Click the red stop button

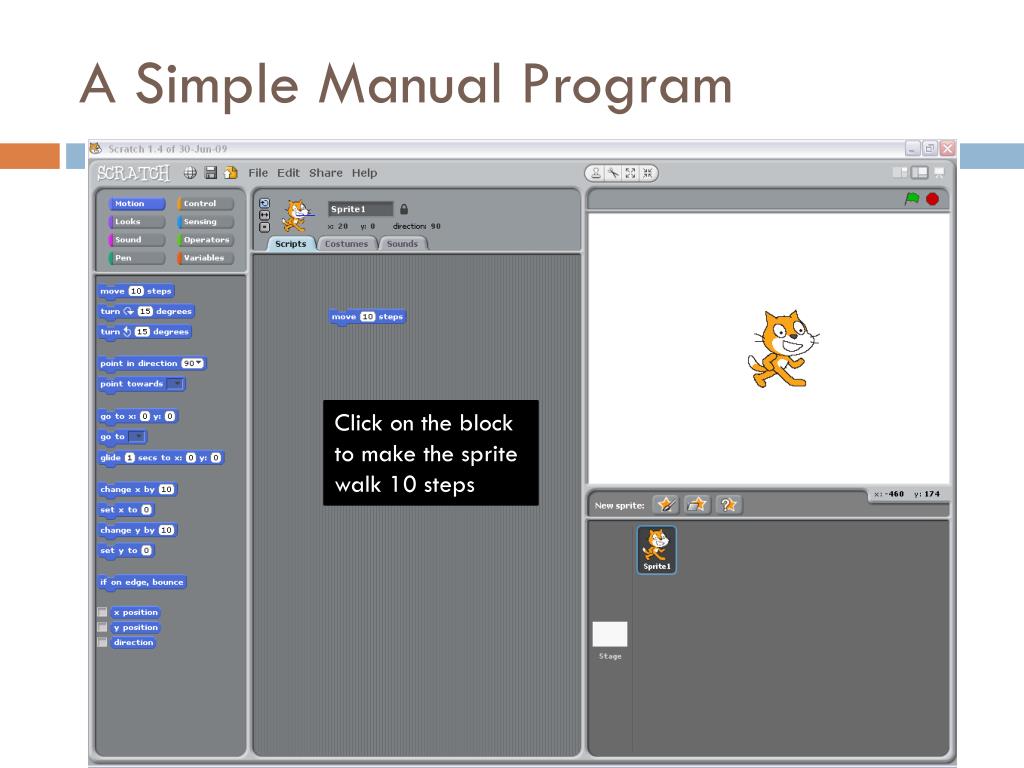click(933, 199)
